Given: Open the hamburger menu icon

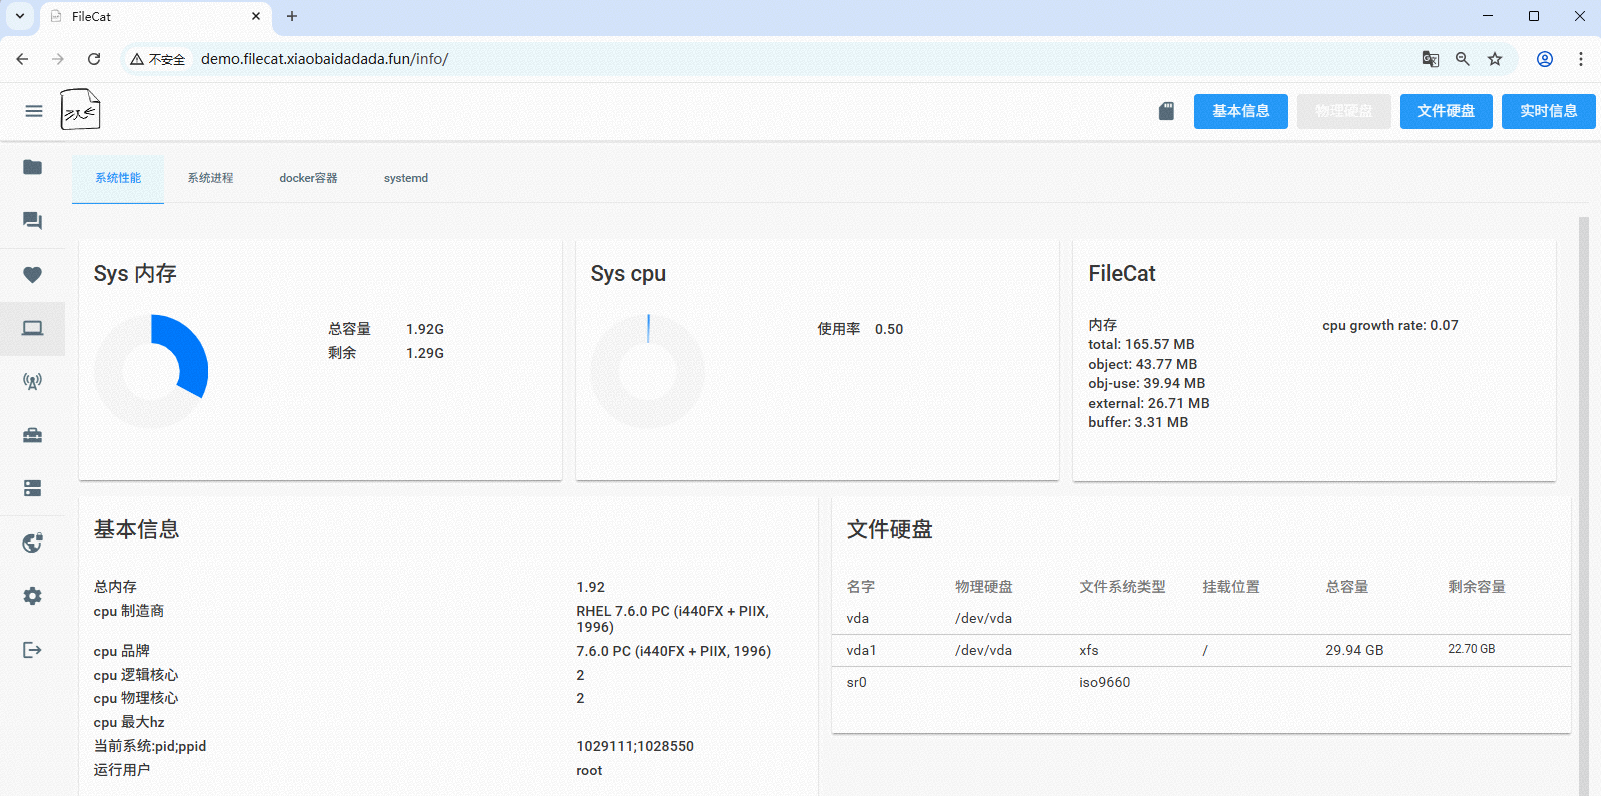Looking at the screenshot, I should pyautogui.click(x=34, y=111).
